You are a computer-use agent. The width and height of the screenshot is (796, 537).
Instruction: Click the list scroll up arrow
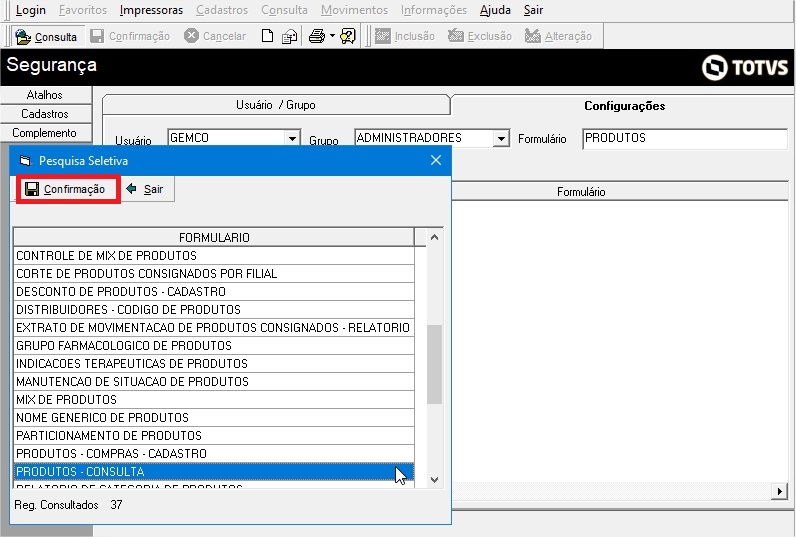435,237
